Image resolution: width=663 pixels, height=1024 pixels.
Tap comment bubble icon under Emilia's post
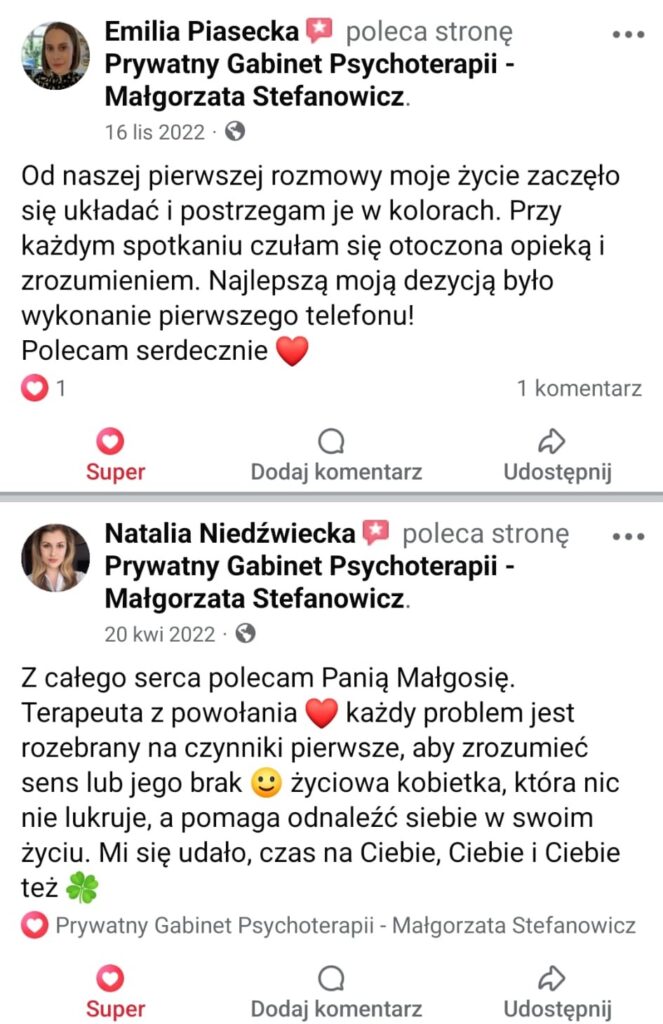tap(331, 442)
